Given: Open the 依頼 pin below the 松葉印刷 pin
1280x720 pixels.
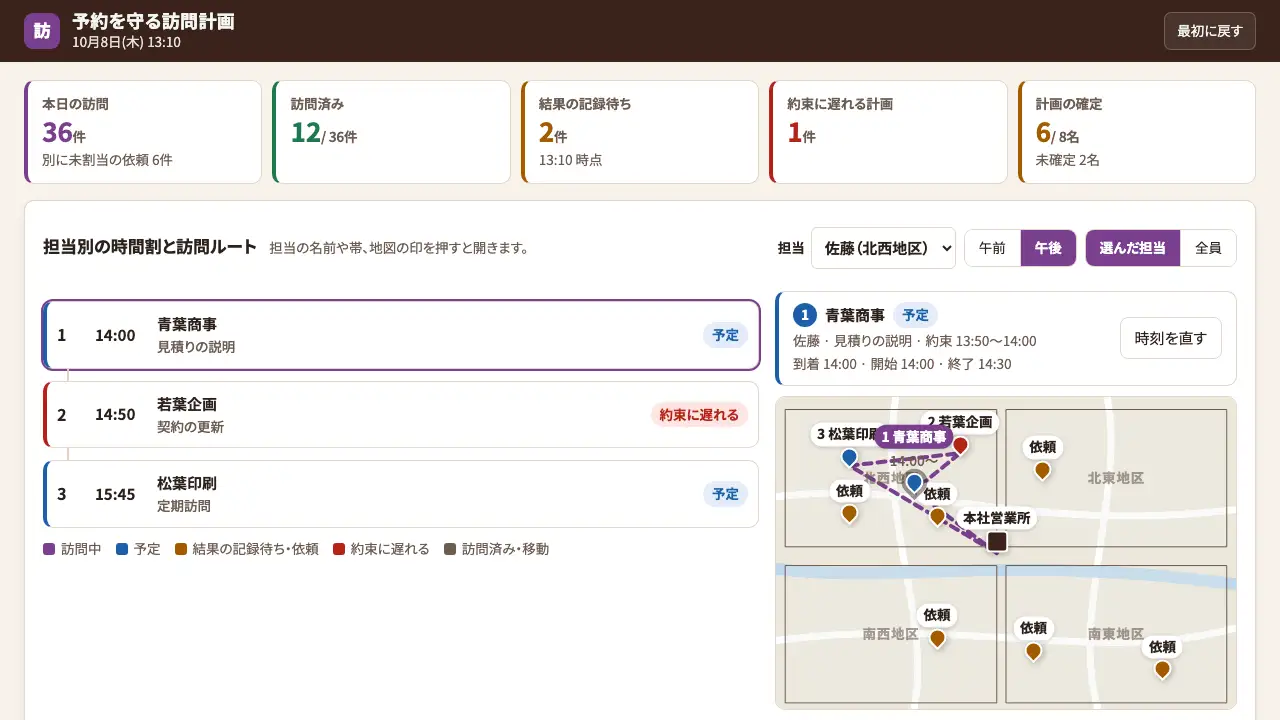Looking at the screenshot, I should point(849,513).
